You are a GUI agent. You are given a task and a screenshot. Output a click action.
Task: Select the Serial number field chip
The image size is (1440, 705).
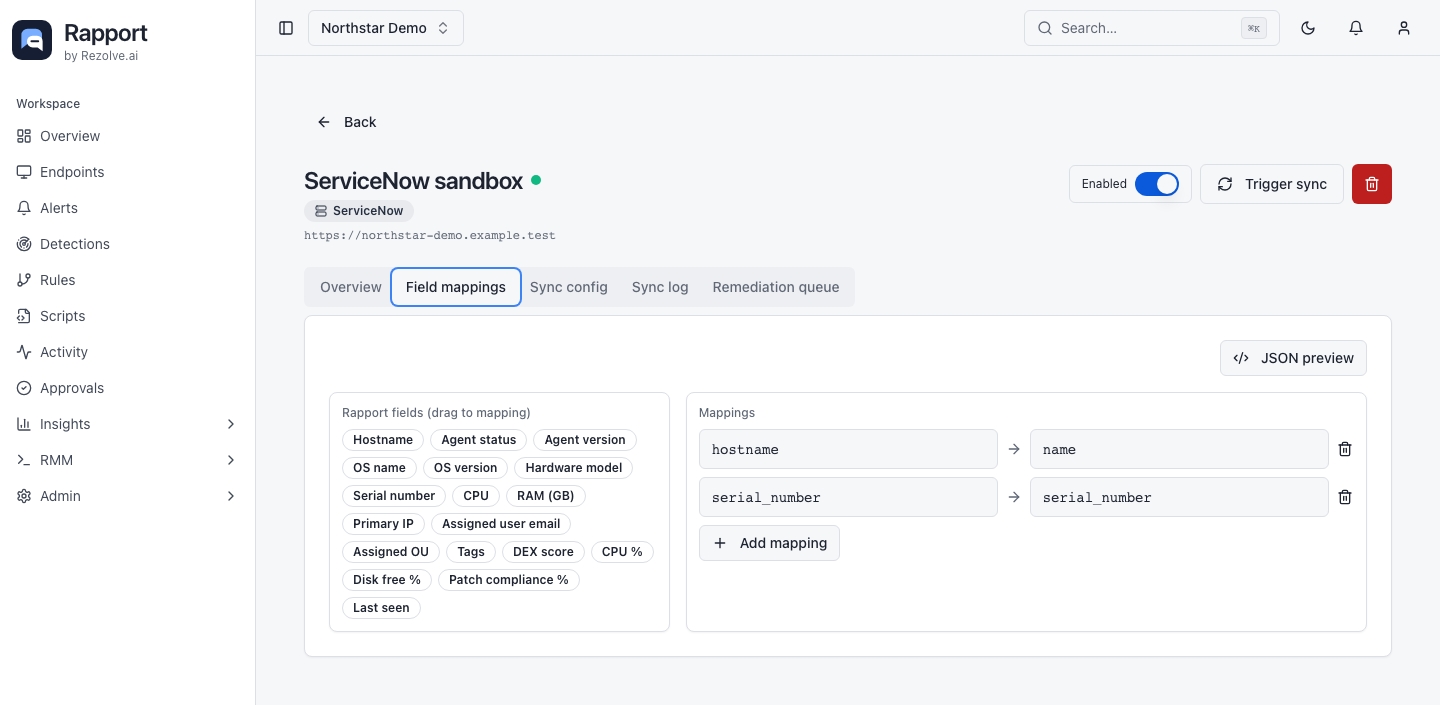(394, 496)
